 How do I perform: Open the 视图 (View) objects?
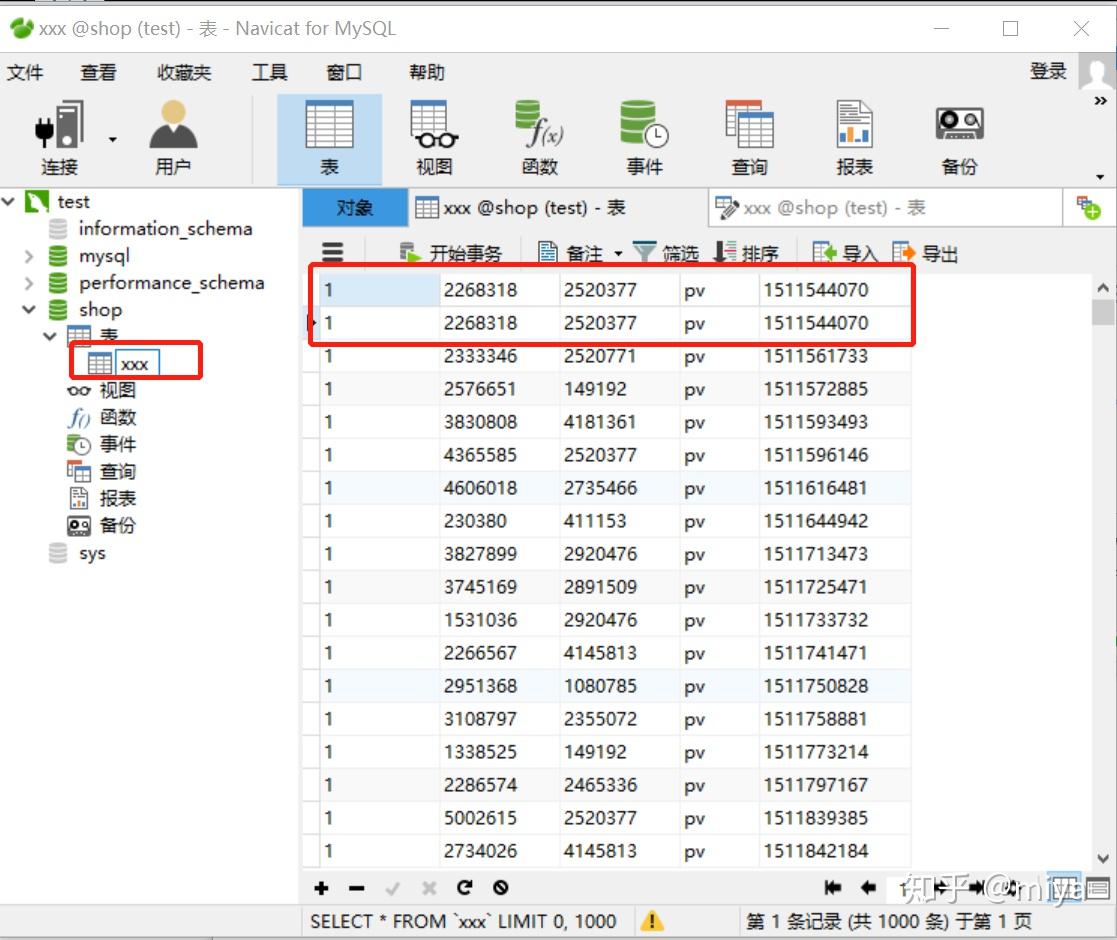[x=434, y=138]
